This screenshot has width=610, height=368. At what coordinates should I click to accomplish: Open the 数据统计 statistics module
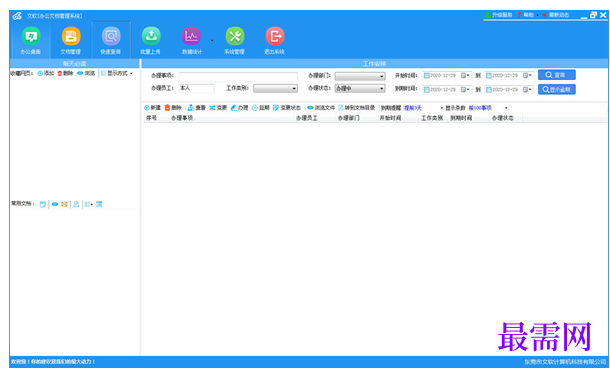click(191, 40)
